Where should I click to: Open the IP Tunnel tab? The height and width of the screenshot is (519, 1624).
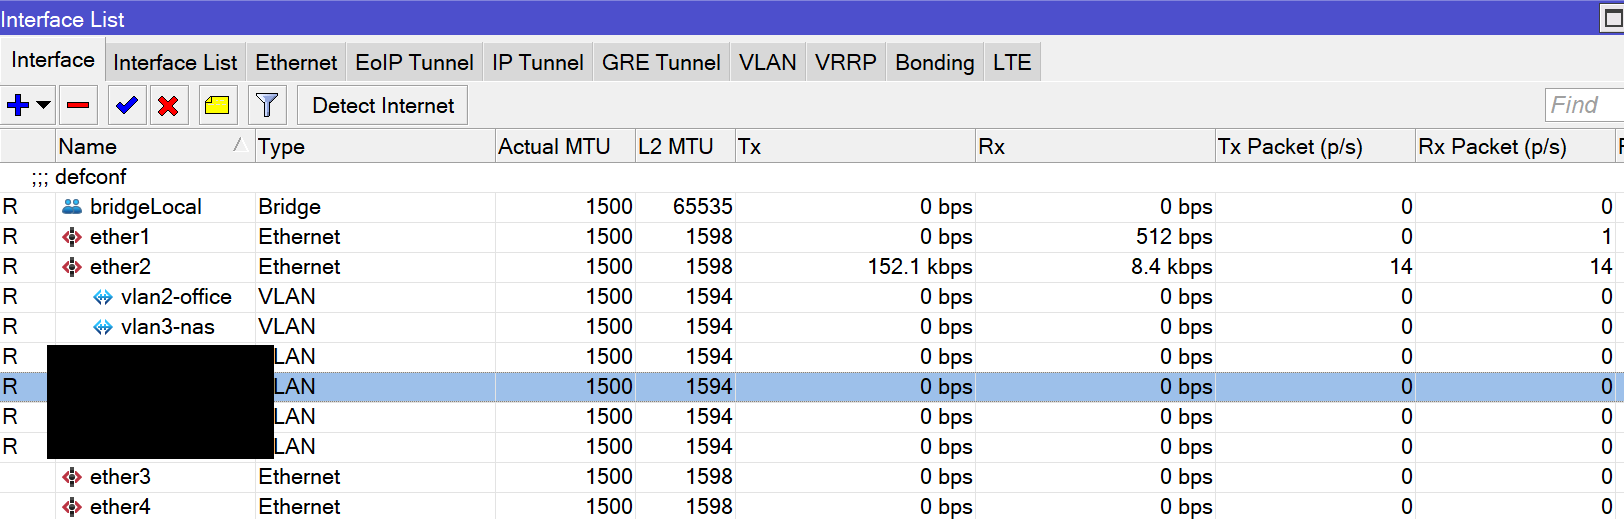pos(537,62)
